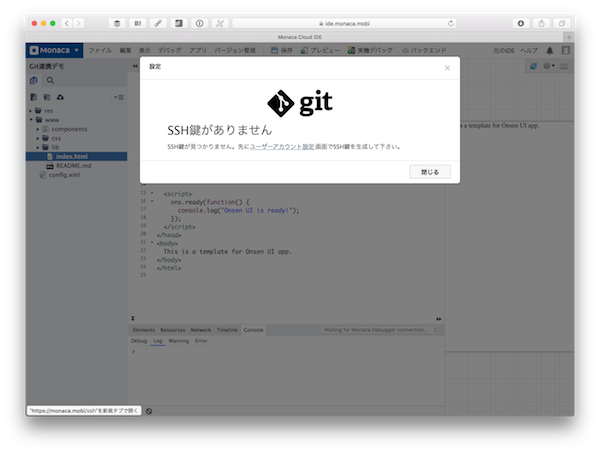
Task: Click the 実機デバッグ toolbar button
Action: tap(370, 50)
